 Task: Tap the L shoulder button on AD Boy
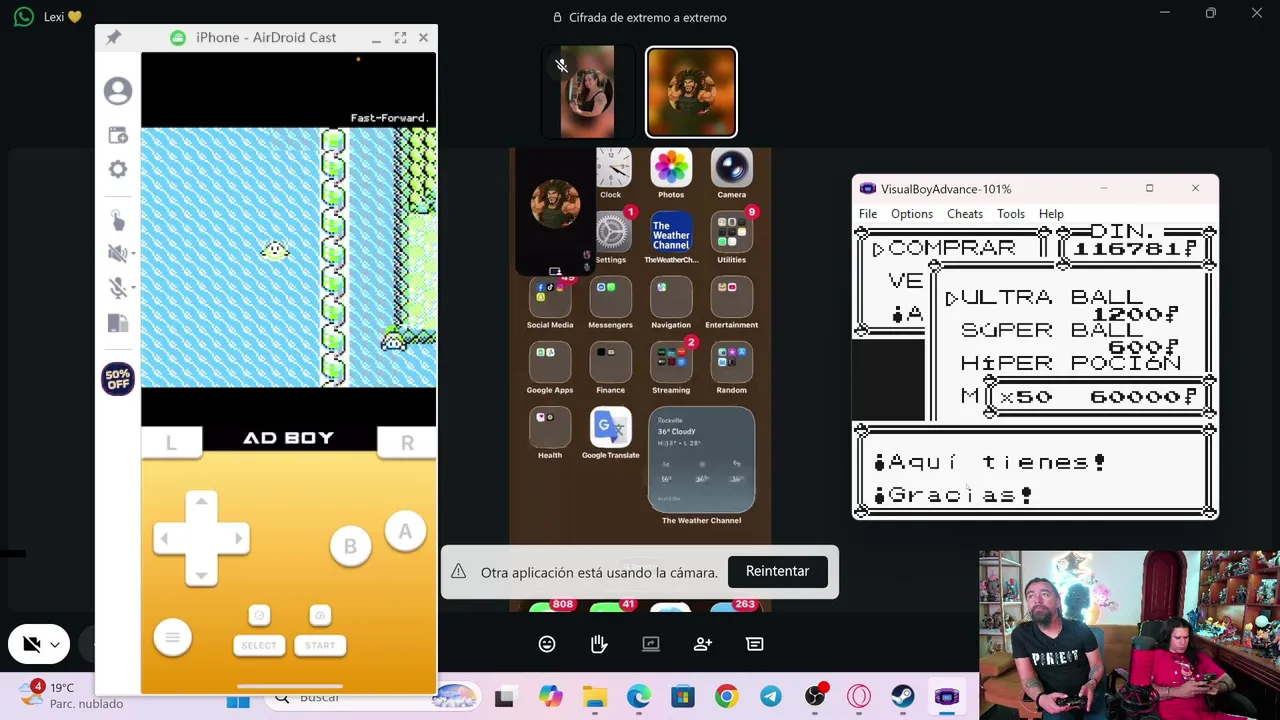point(171,442)
